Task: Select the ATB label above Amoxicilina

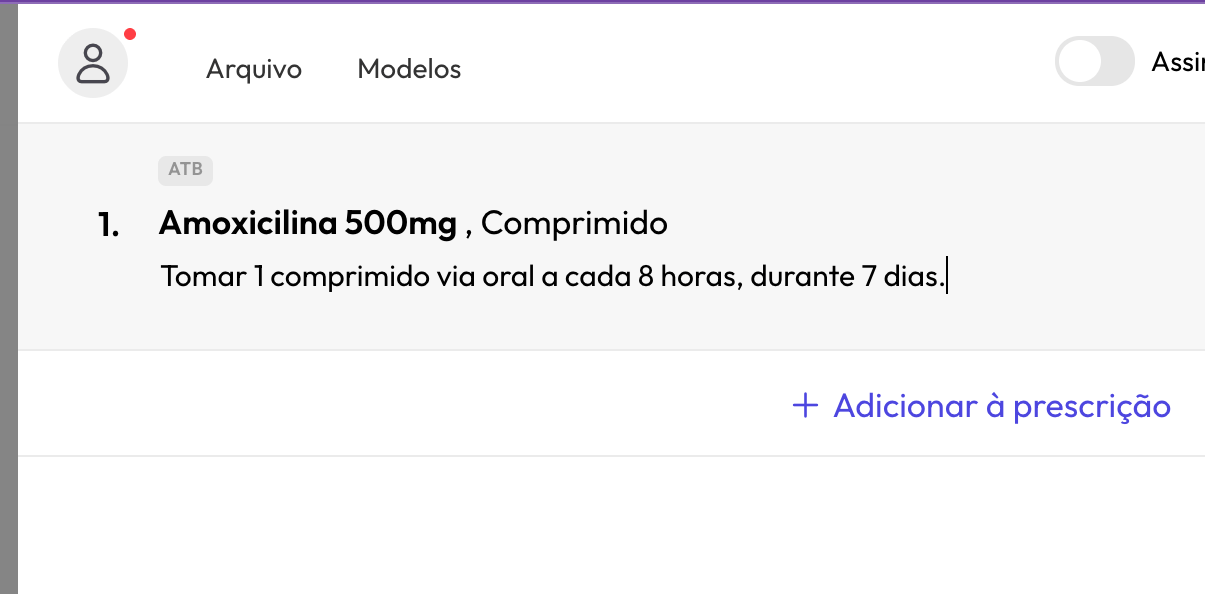Action: pos(185,170)
